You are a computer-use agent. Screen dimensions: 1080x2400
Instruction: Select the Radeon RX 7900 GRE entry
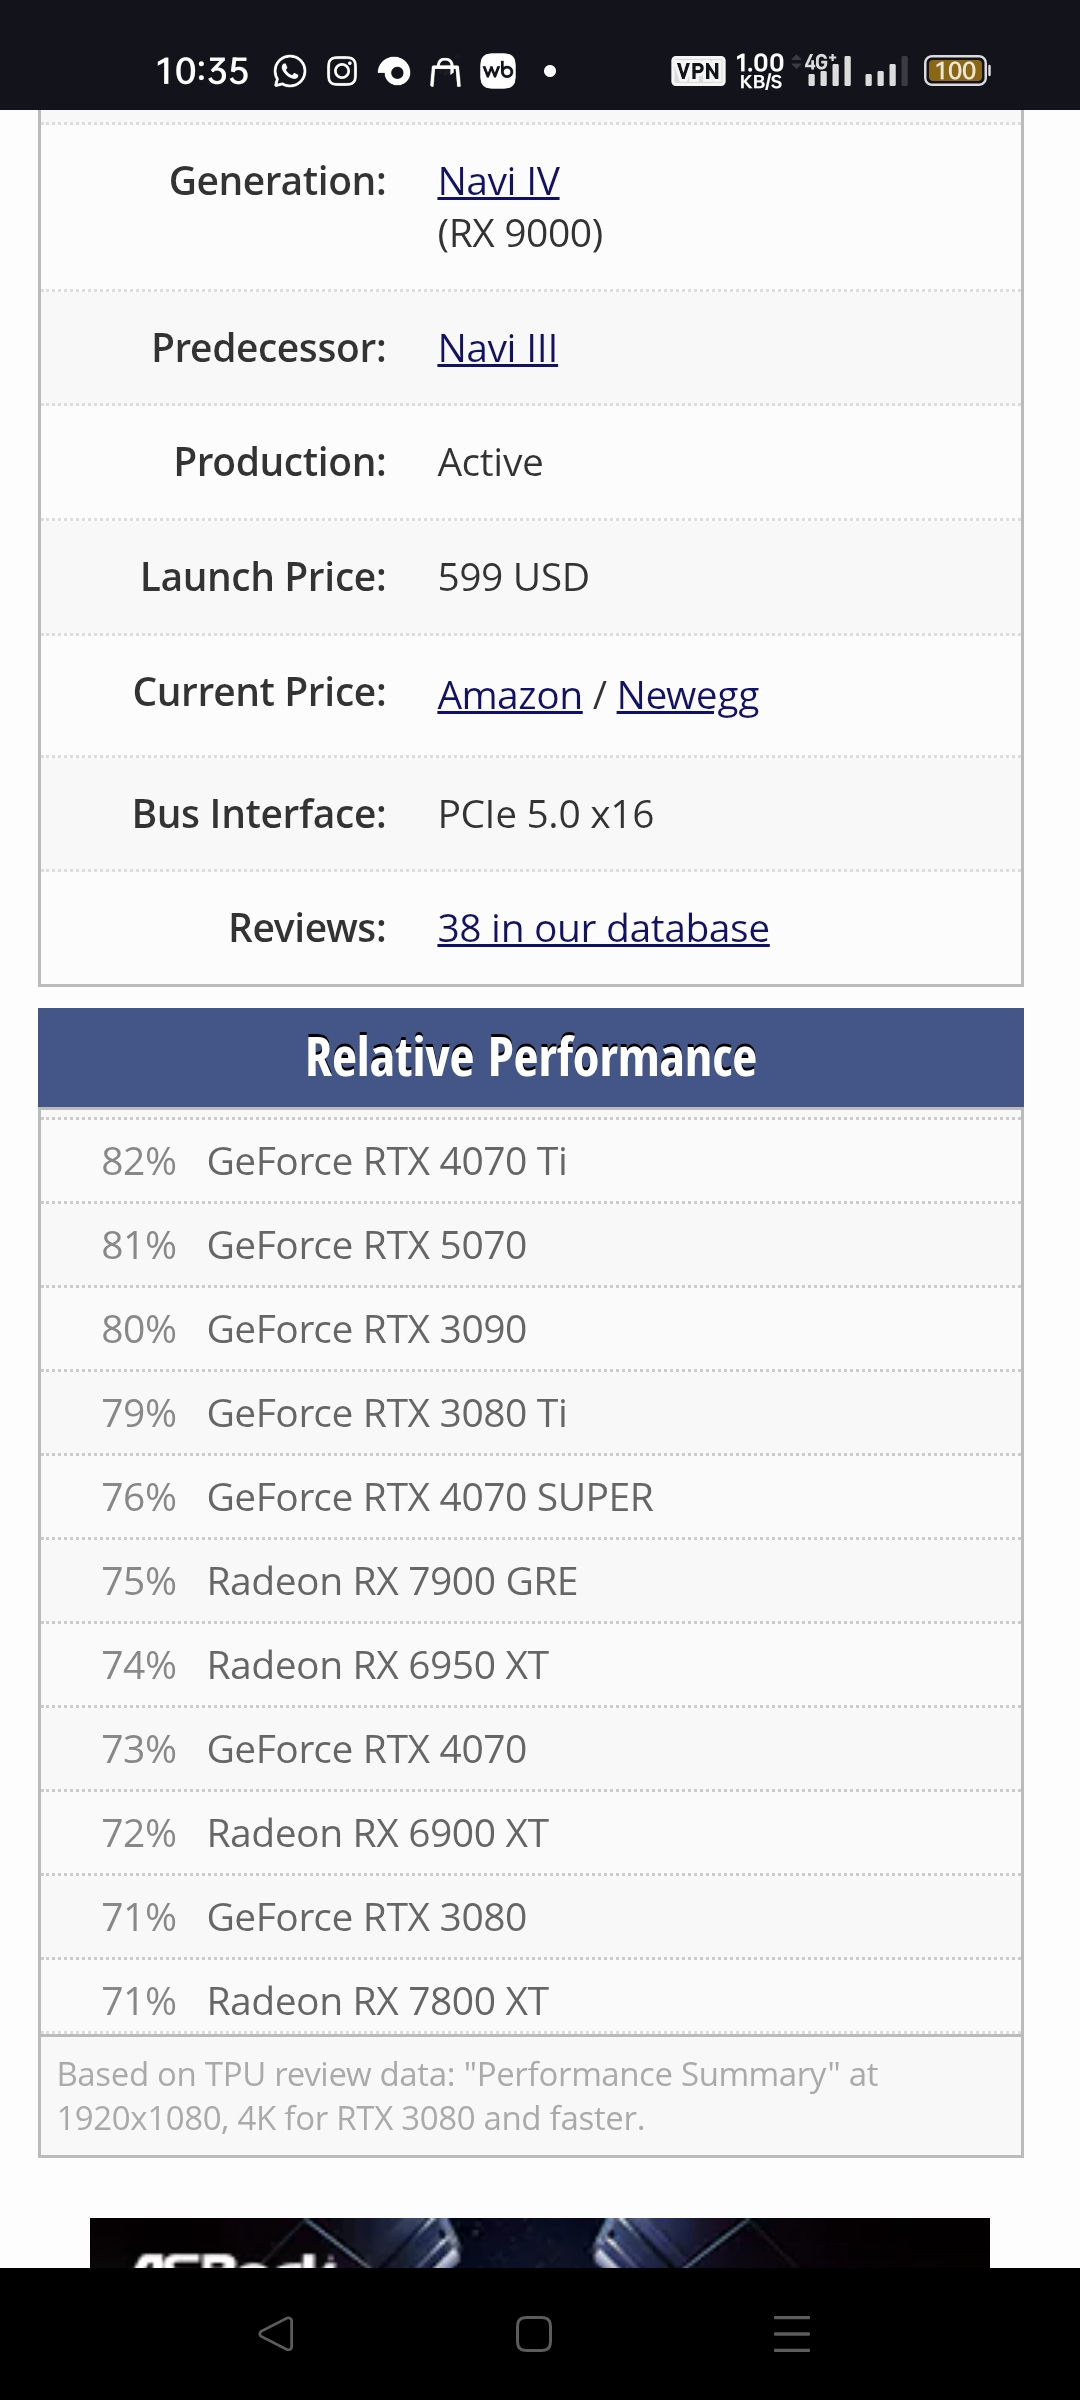point(392,1582)
